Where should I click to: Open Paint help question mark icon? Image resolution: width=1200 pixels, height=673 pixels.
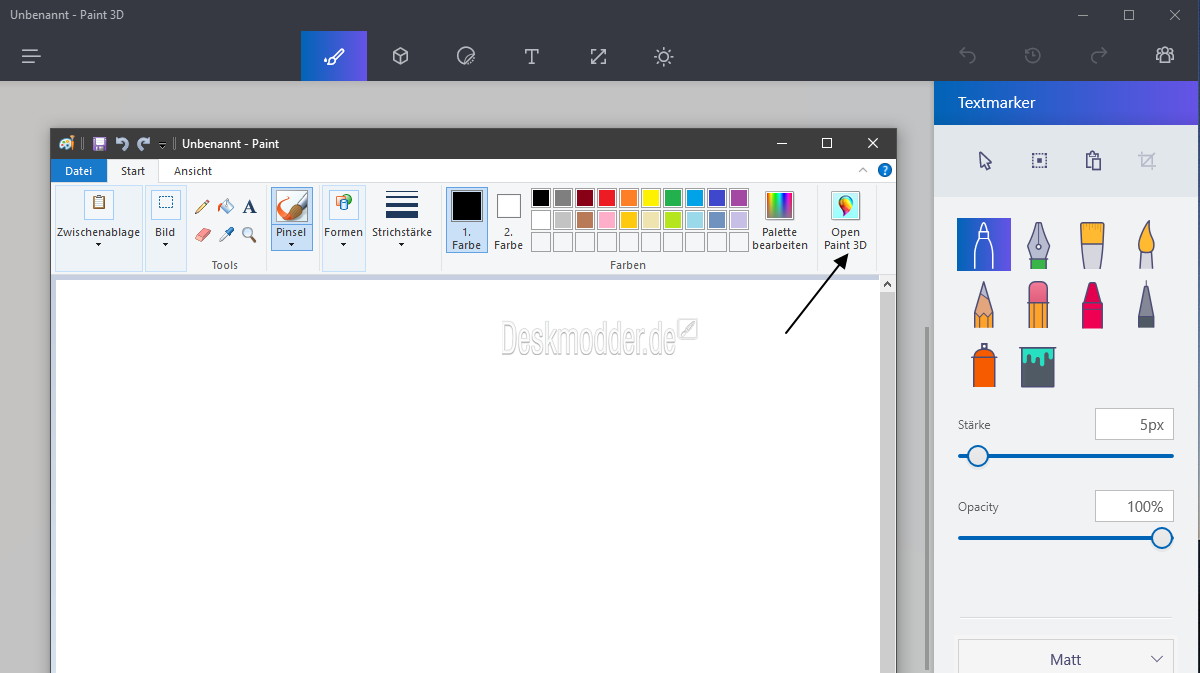coord(885,171)
